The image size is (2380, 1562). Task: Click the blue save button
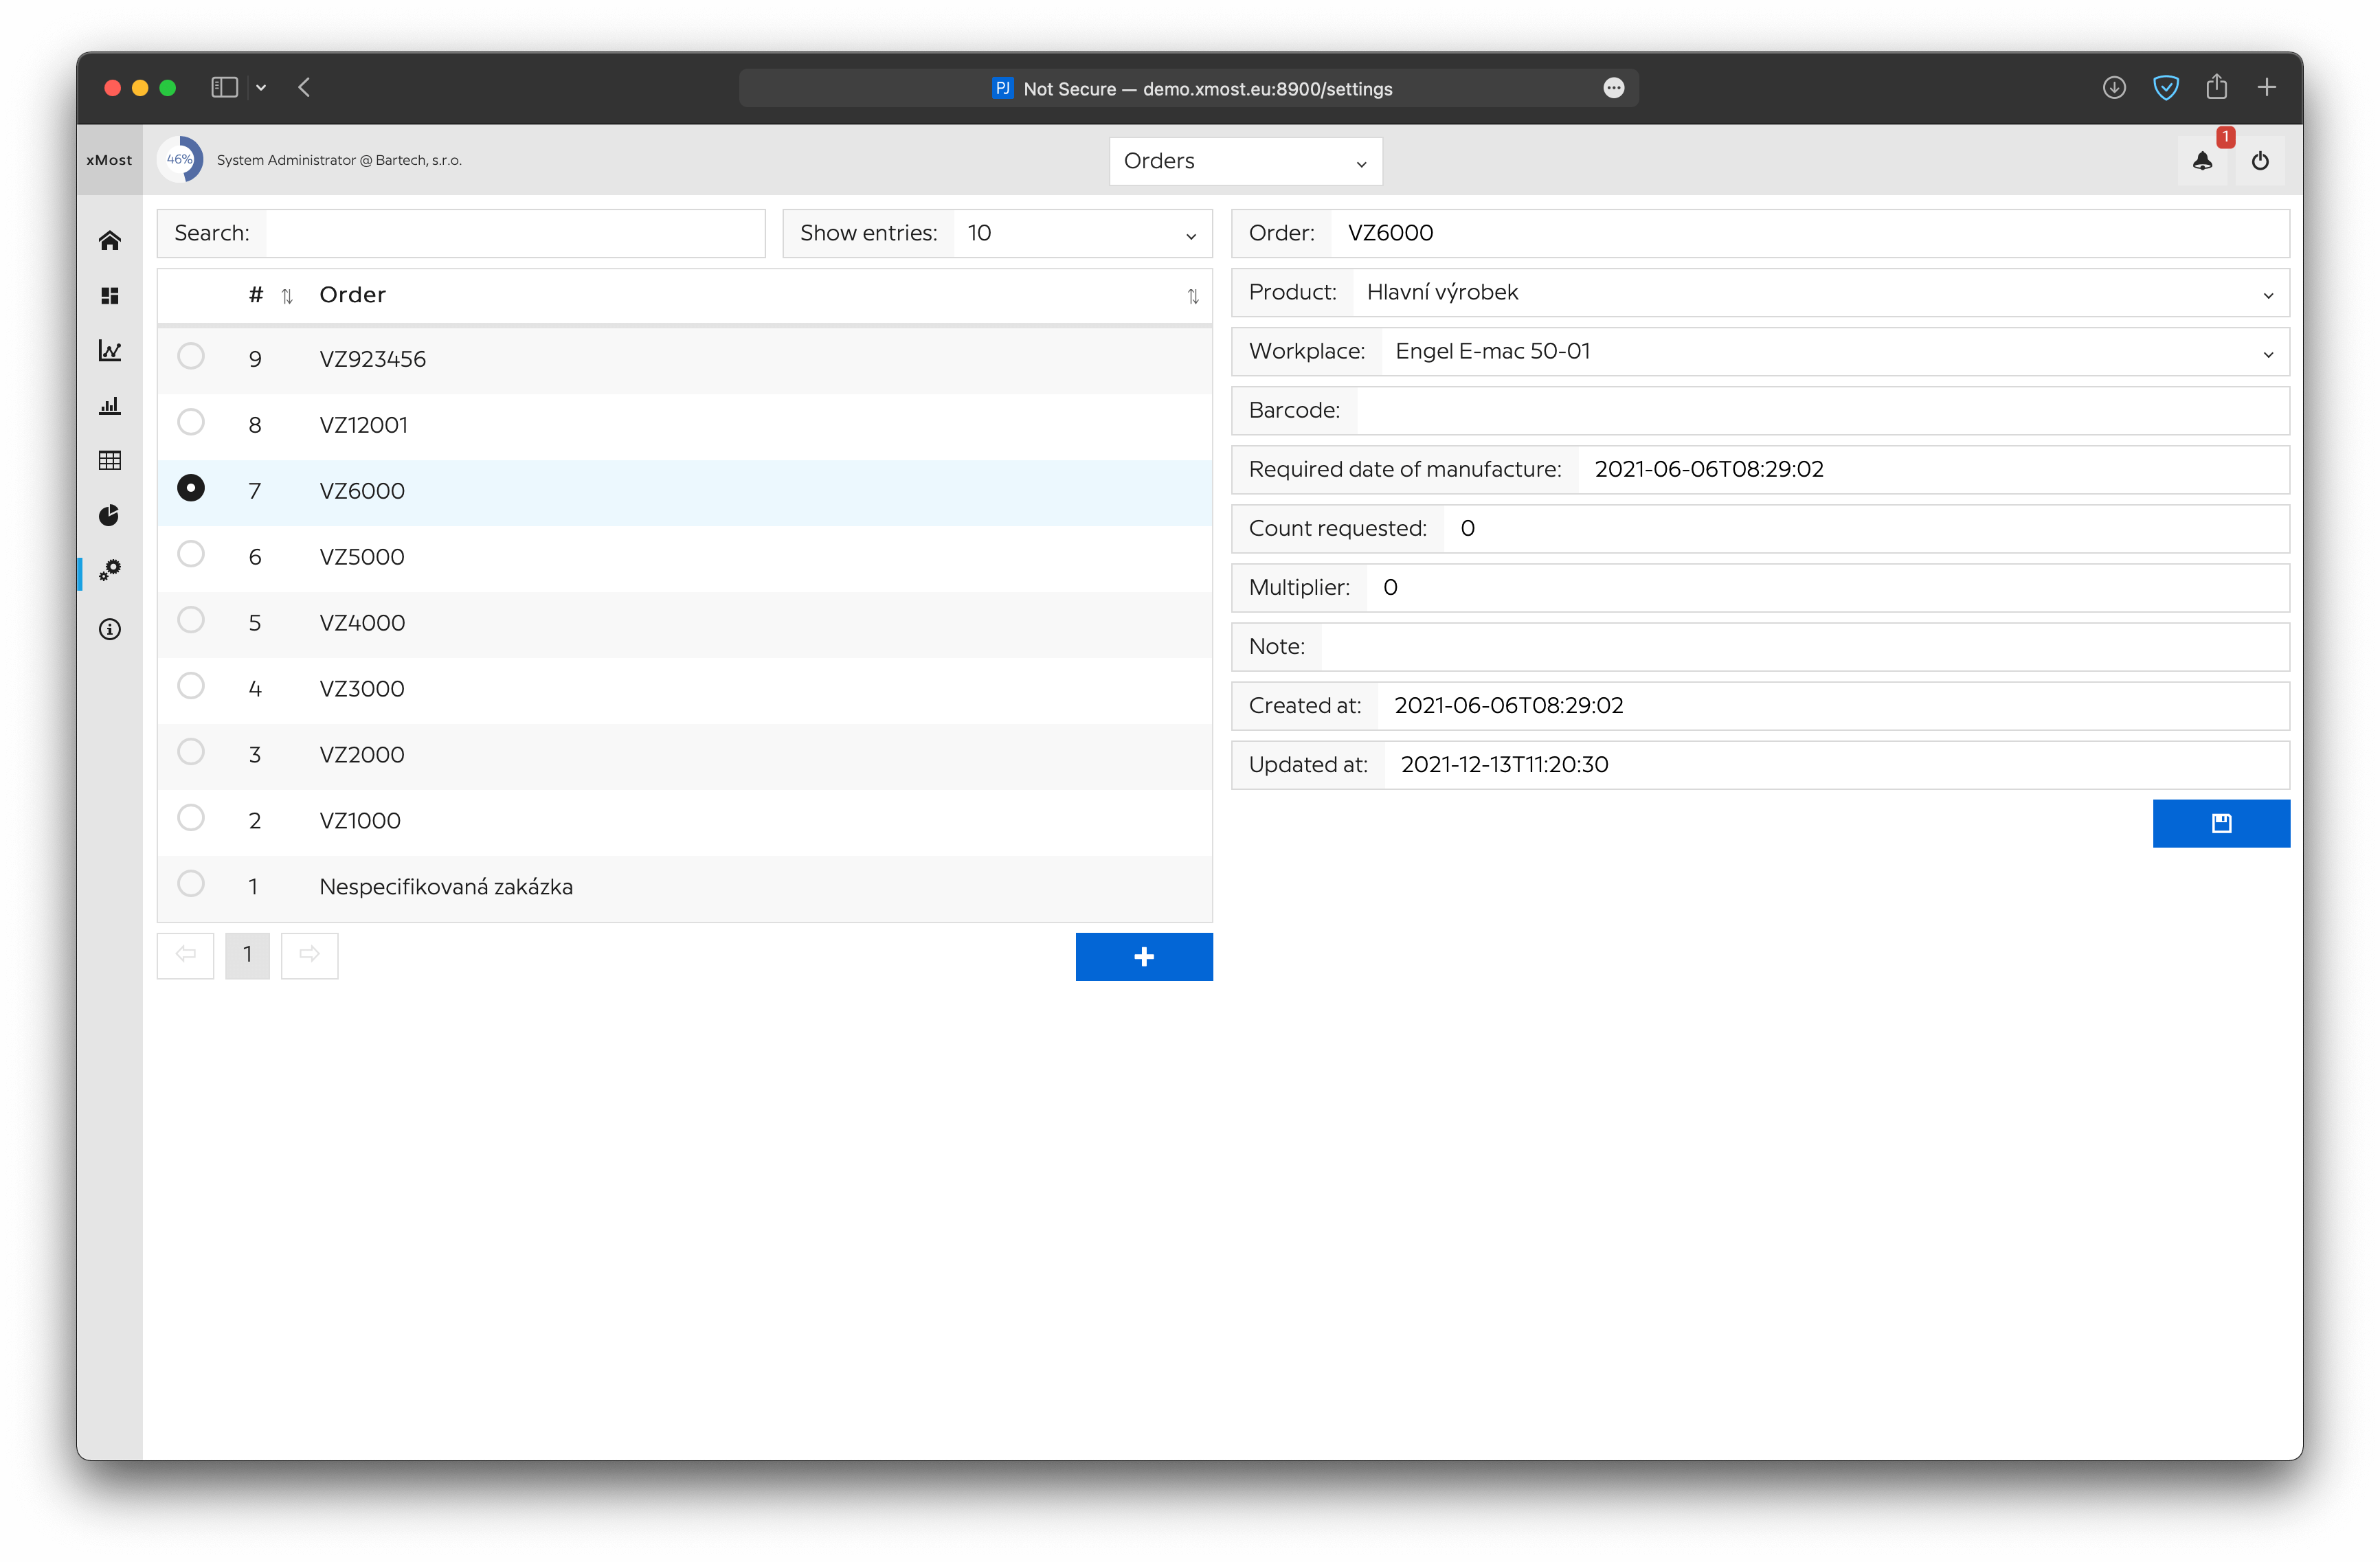(x=2220, y=823)
